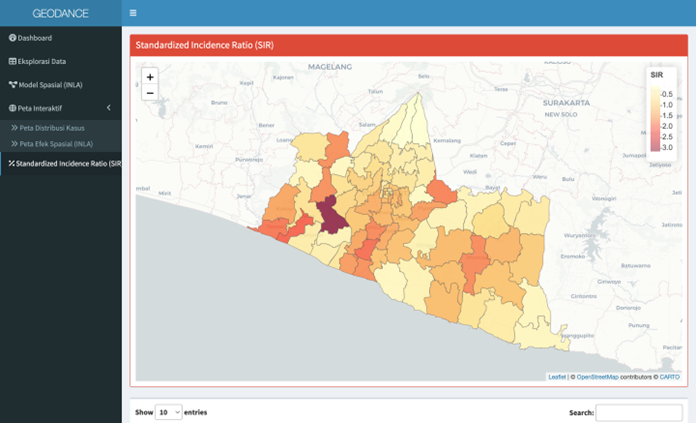Click the Peta Interaktif globe icon
This screenshot has width=696, height=423.
pos(12,107)
